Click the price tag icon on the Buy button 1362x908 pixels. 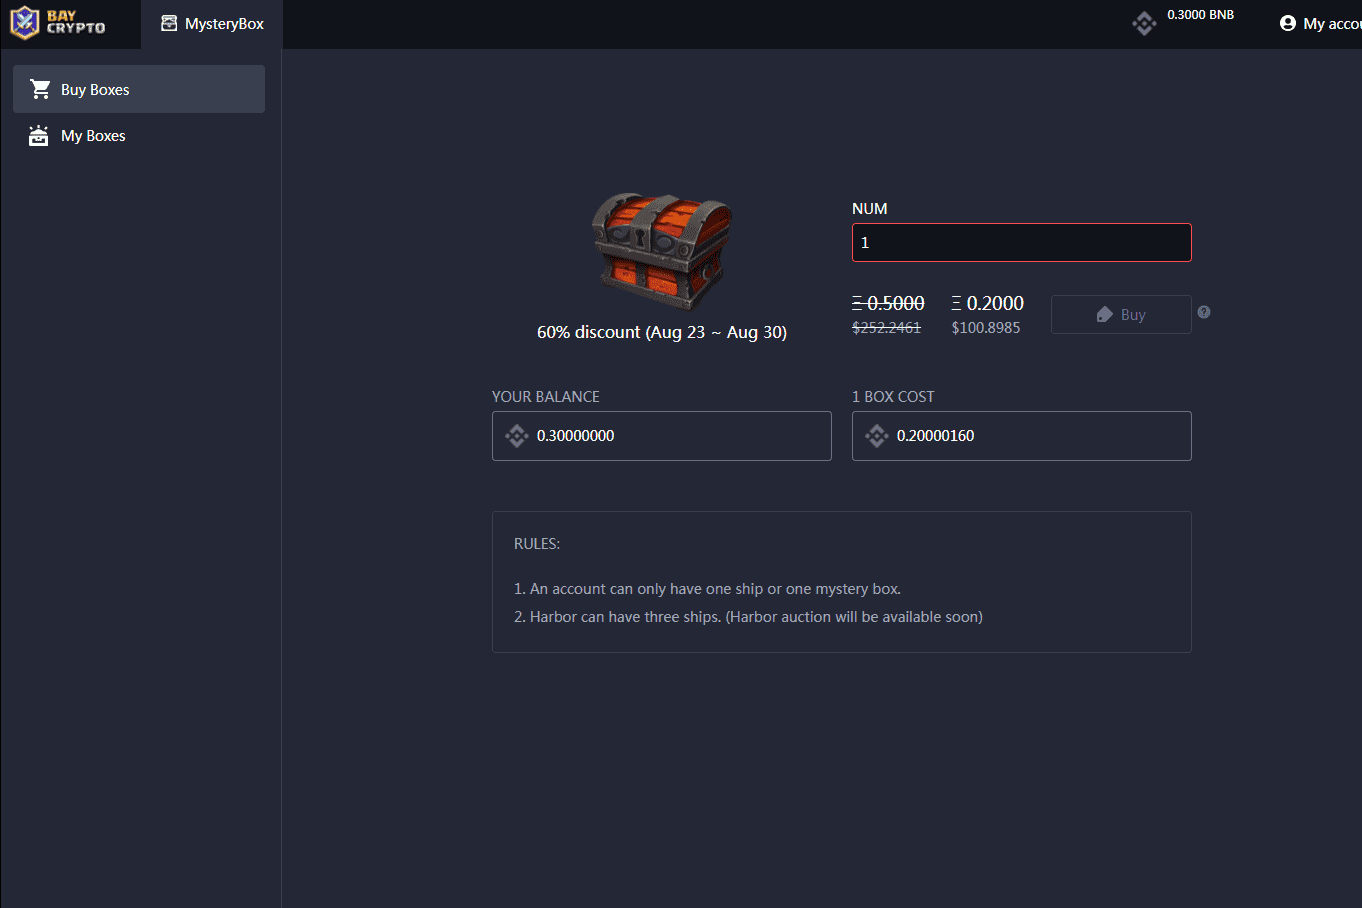(1104, 314)
